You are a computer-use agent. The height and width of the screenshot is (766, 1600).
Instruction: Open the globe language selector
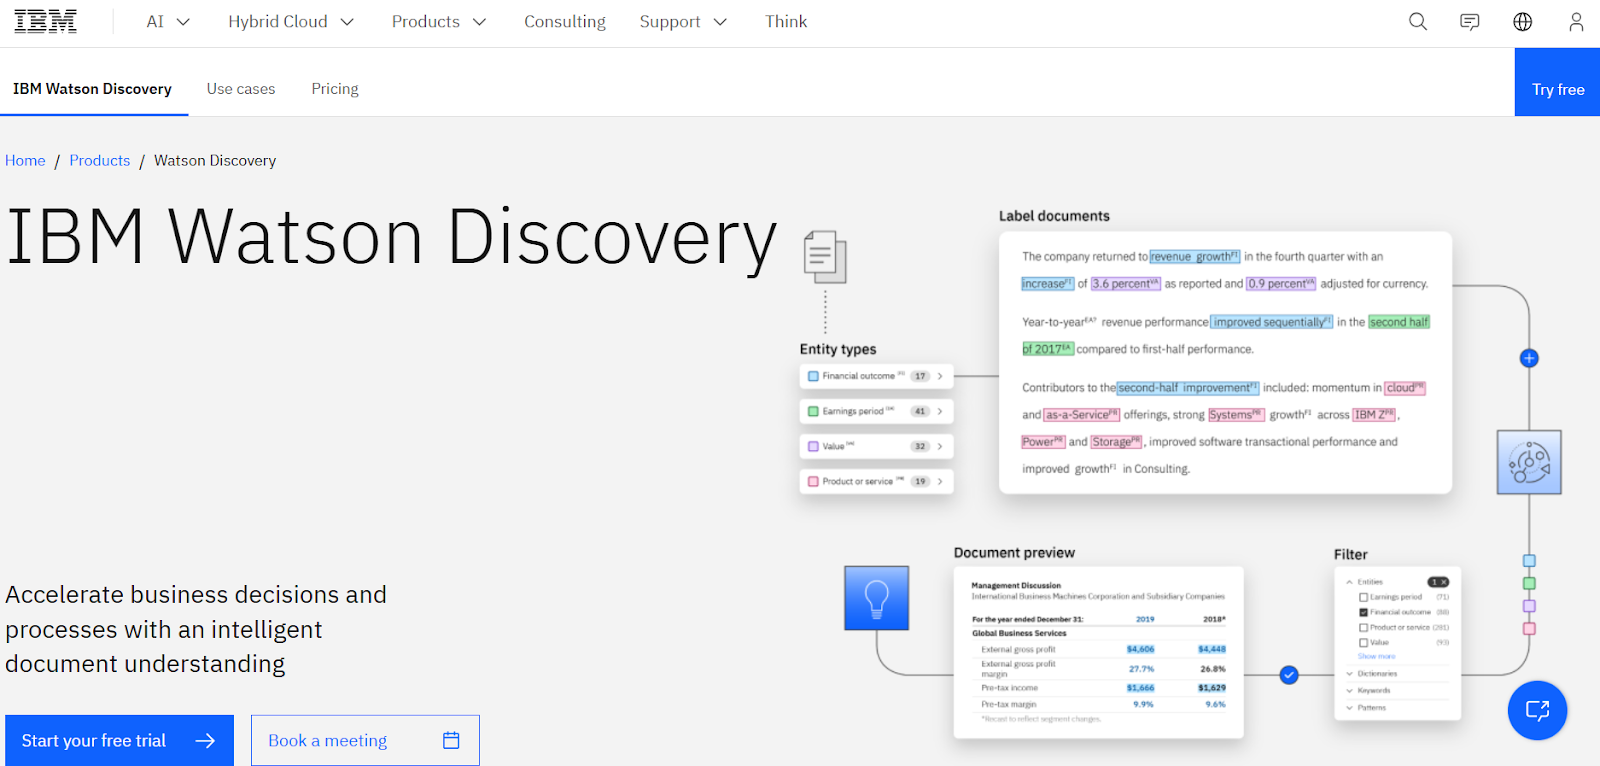[x=1523, y=21]
